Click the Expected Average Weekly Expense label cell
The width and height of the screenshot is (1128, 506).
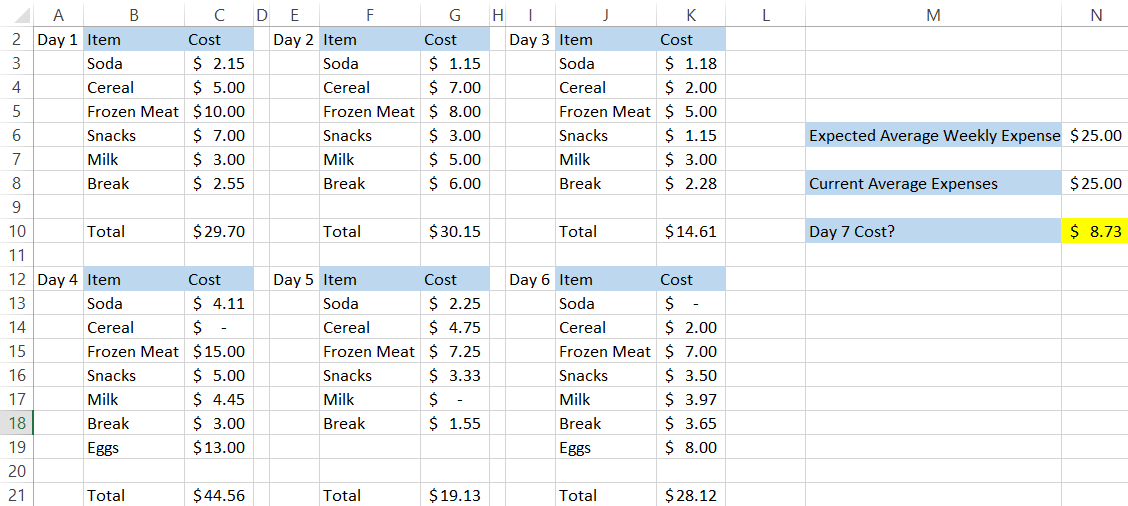(933, 135)
